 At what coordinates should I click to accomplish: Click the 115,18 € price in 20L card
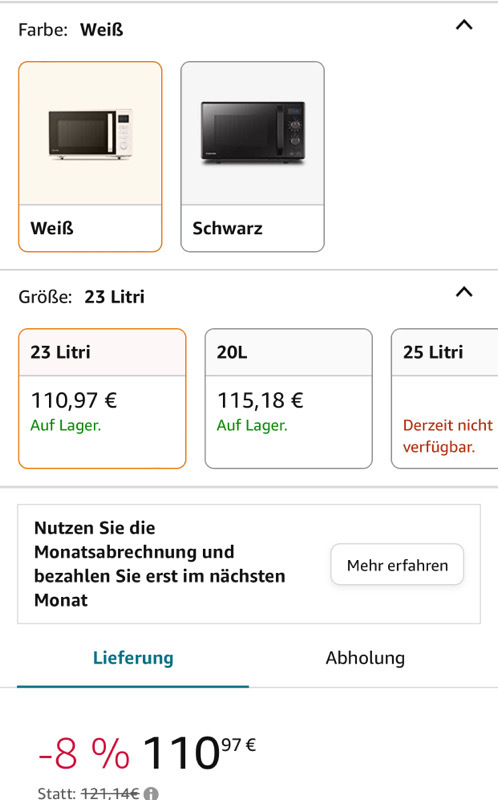pyautogui.click(x=260, y=400)
